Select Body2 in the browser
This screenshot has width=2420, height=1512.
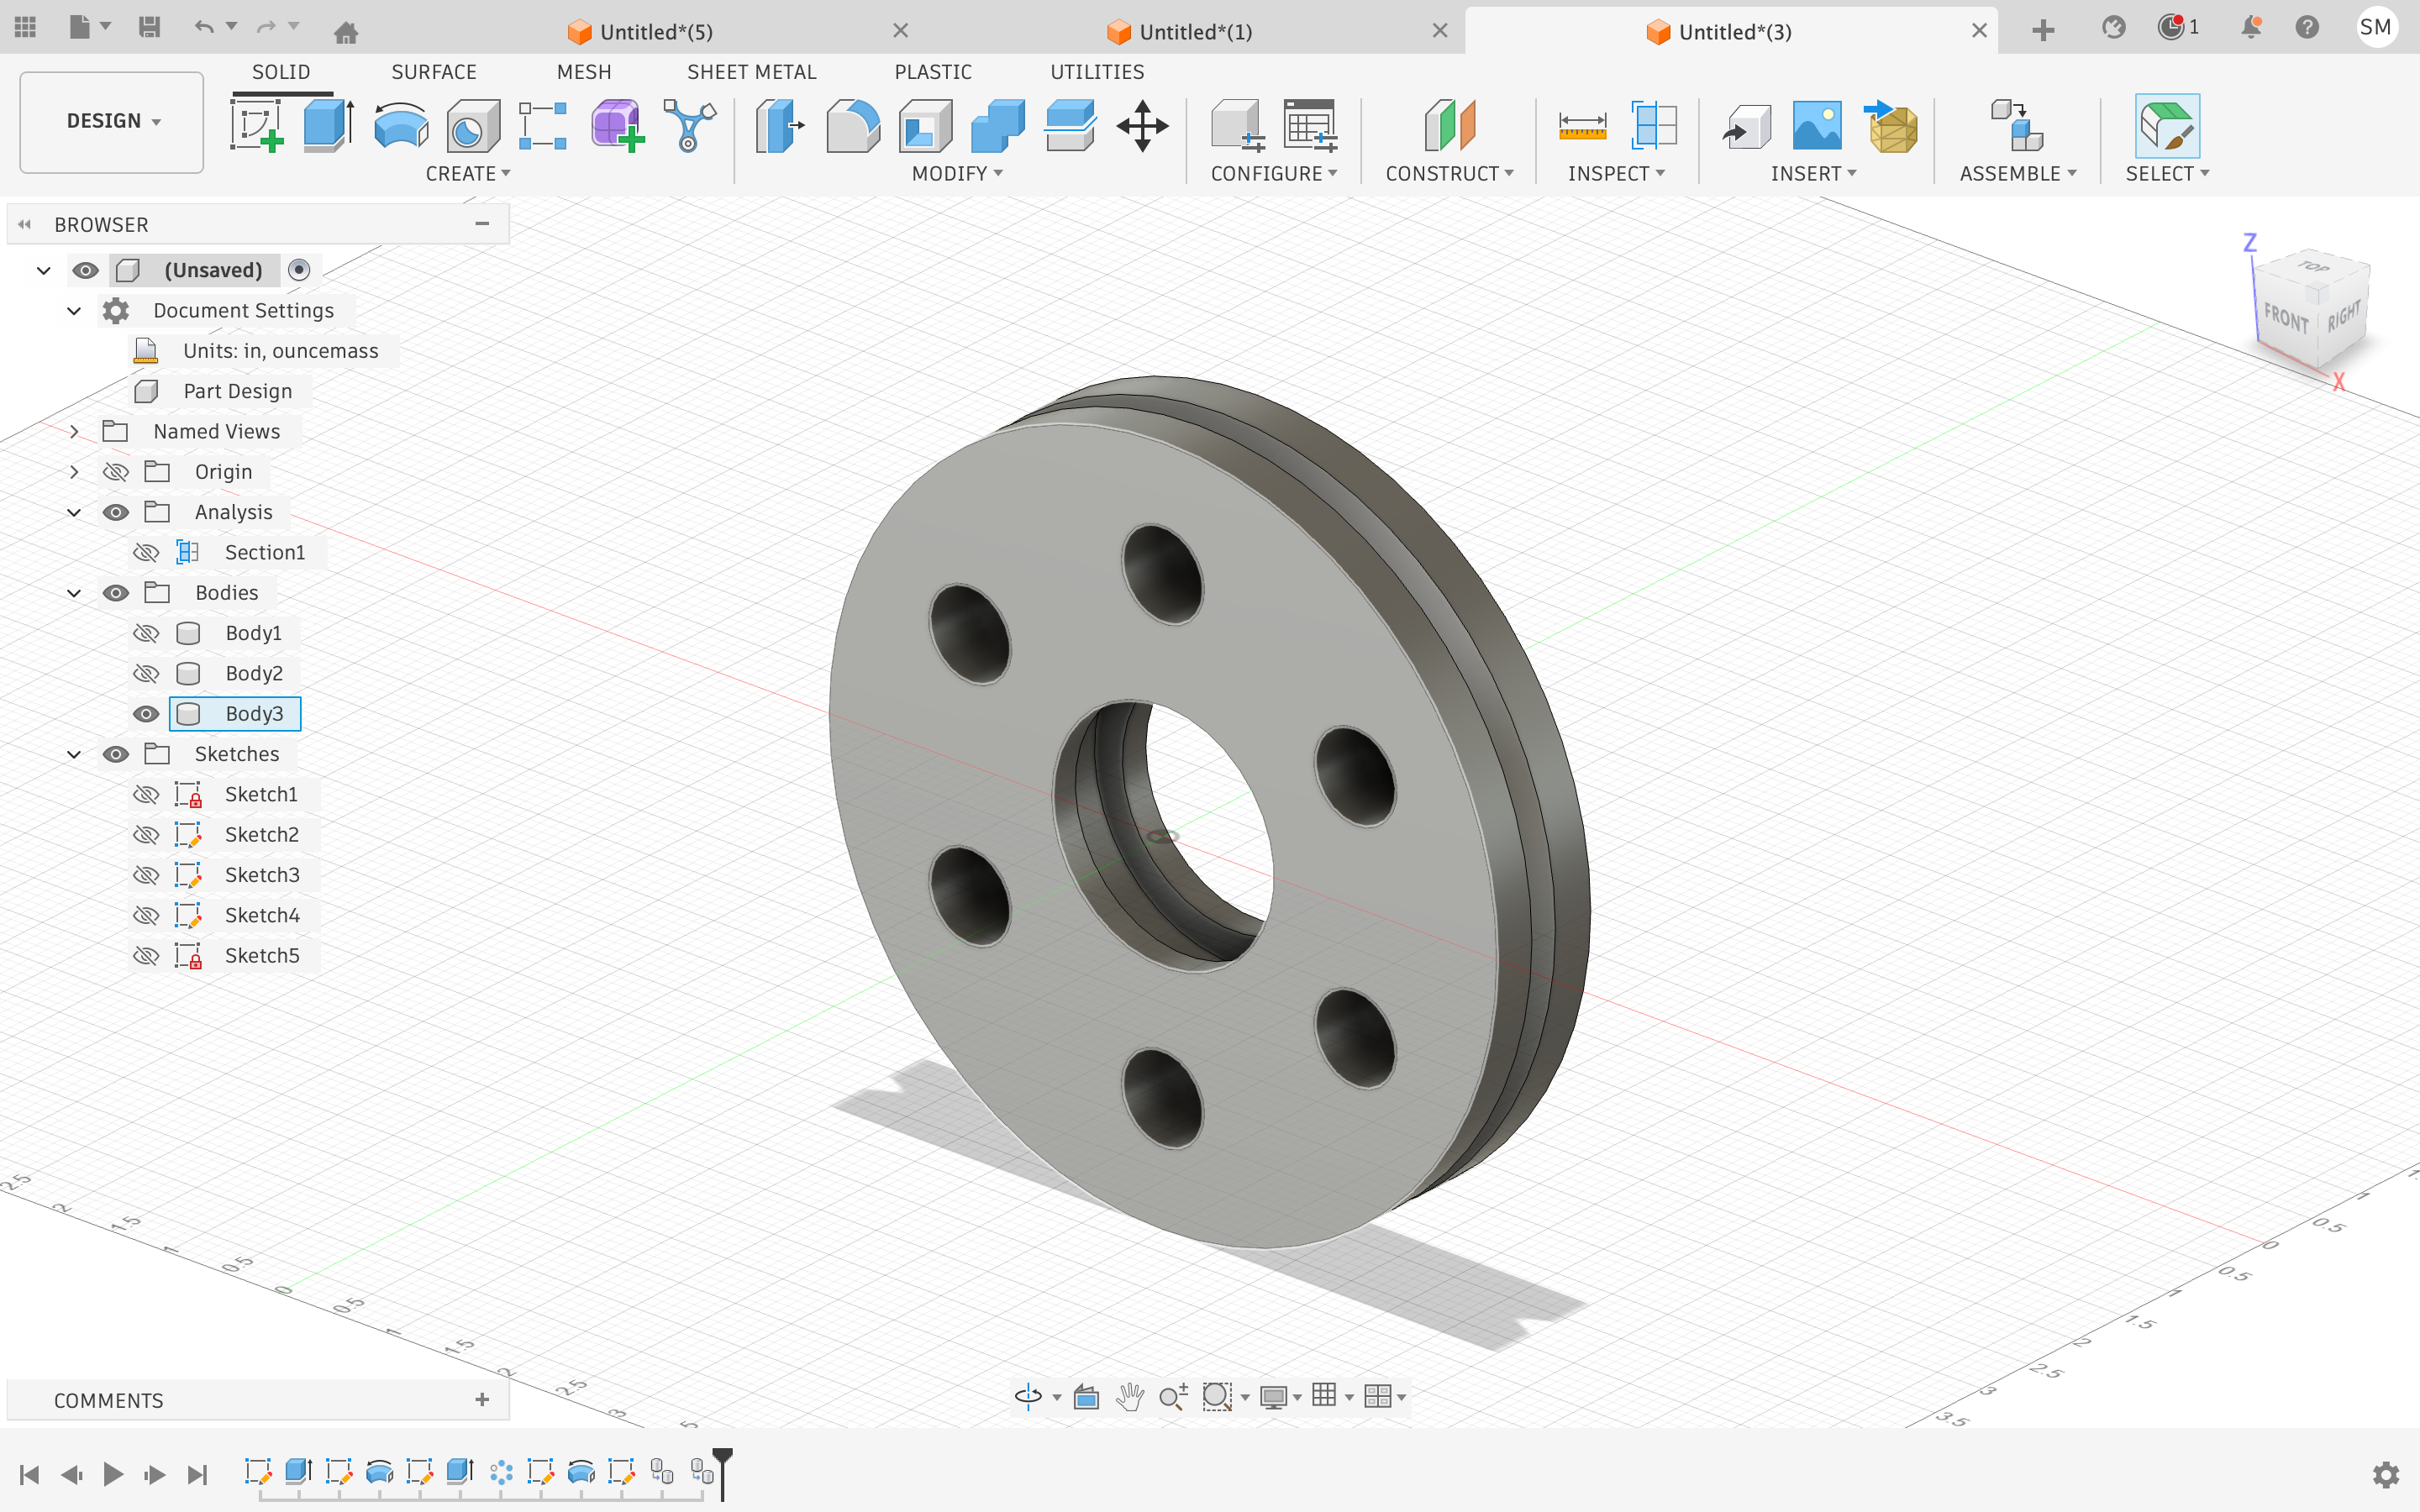pos(254,674)
